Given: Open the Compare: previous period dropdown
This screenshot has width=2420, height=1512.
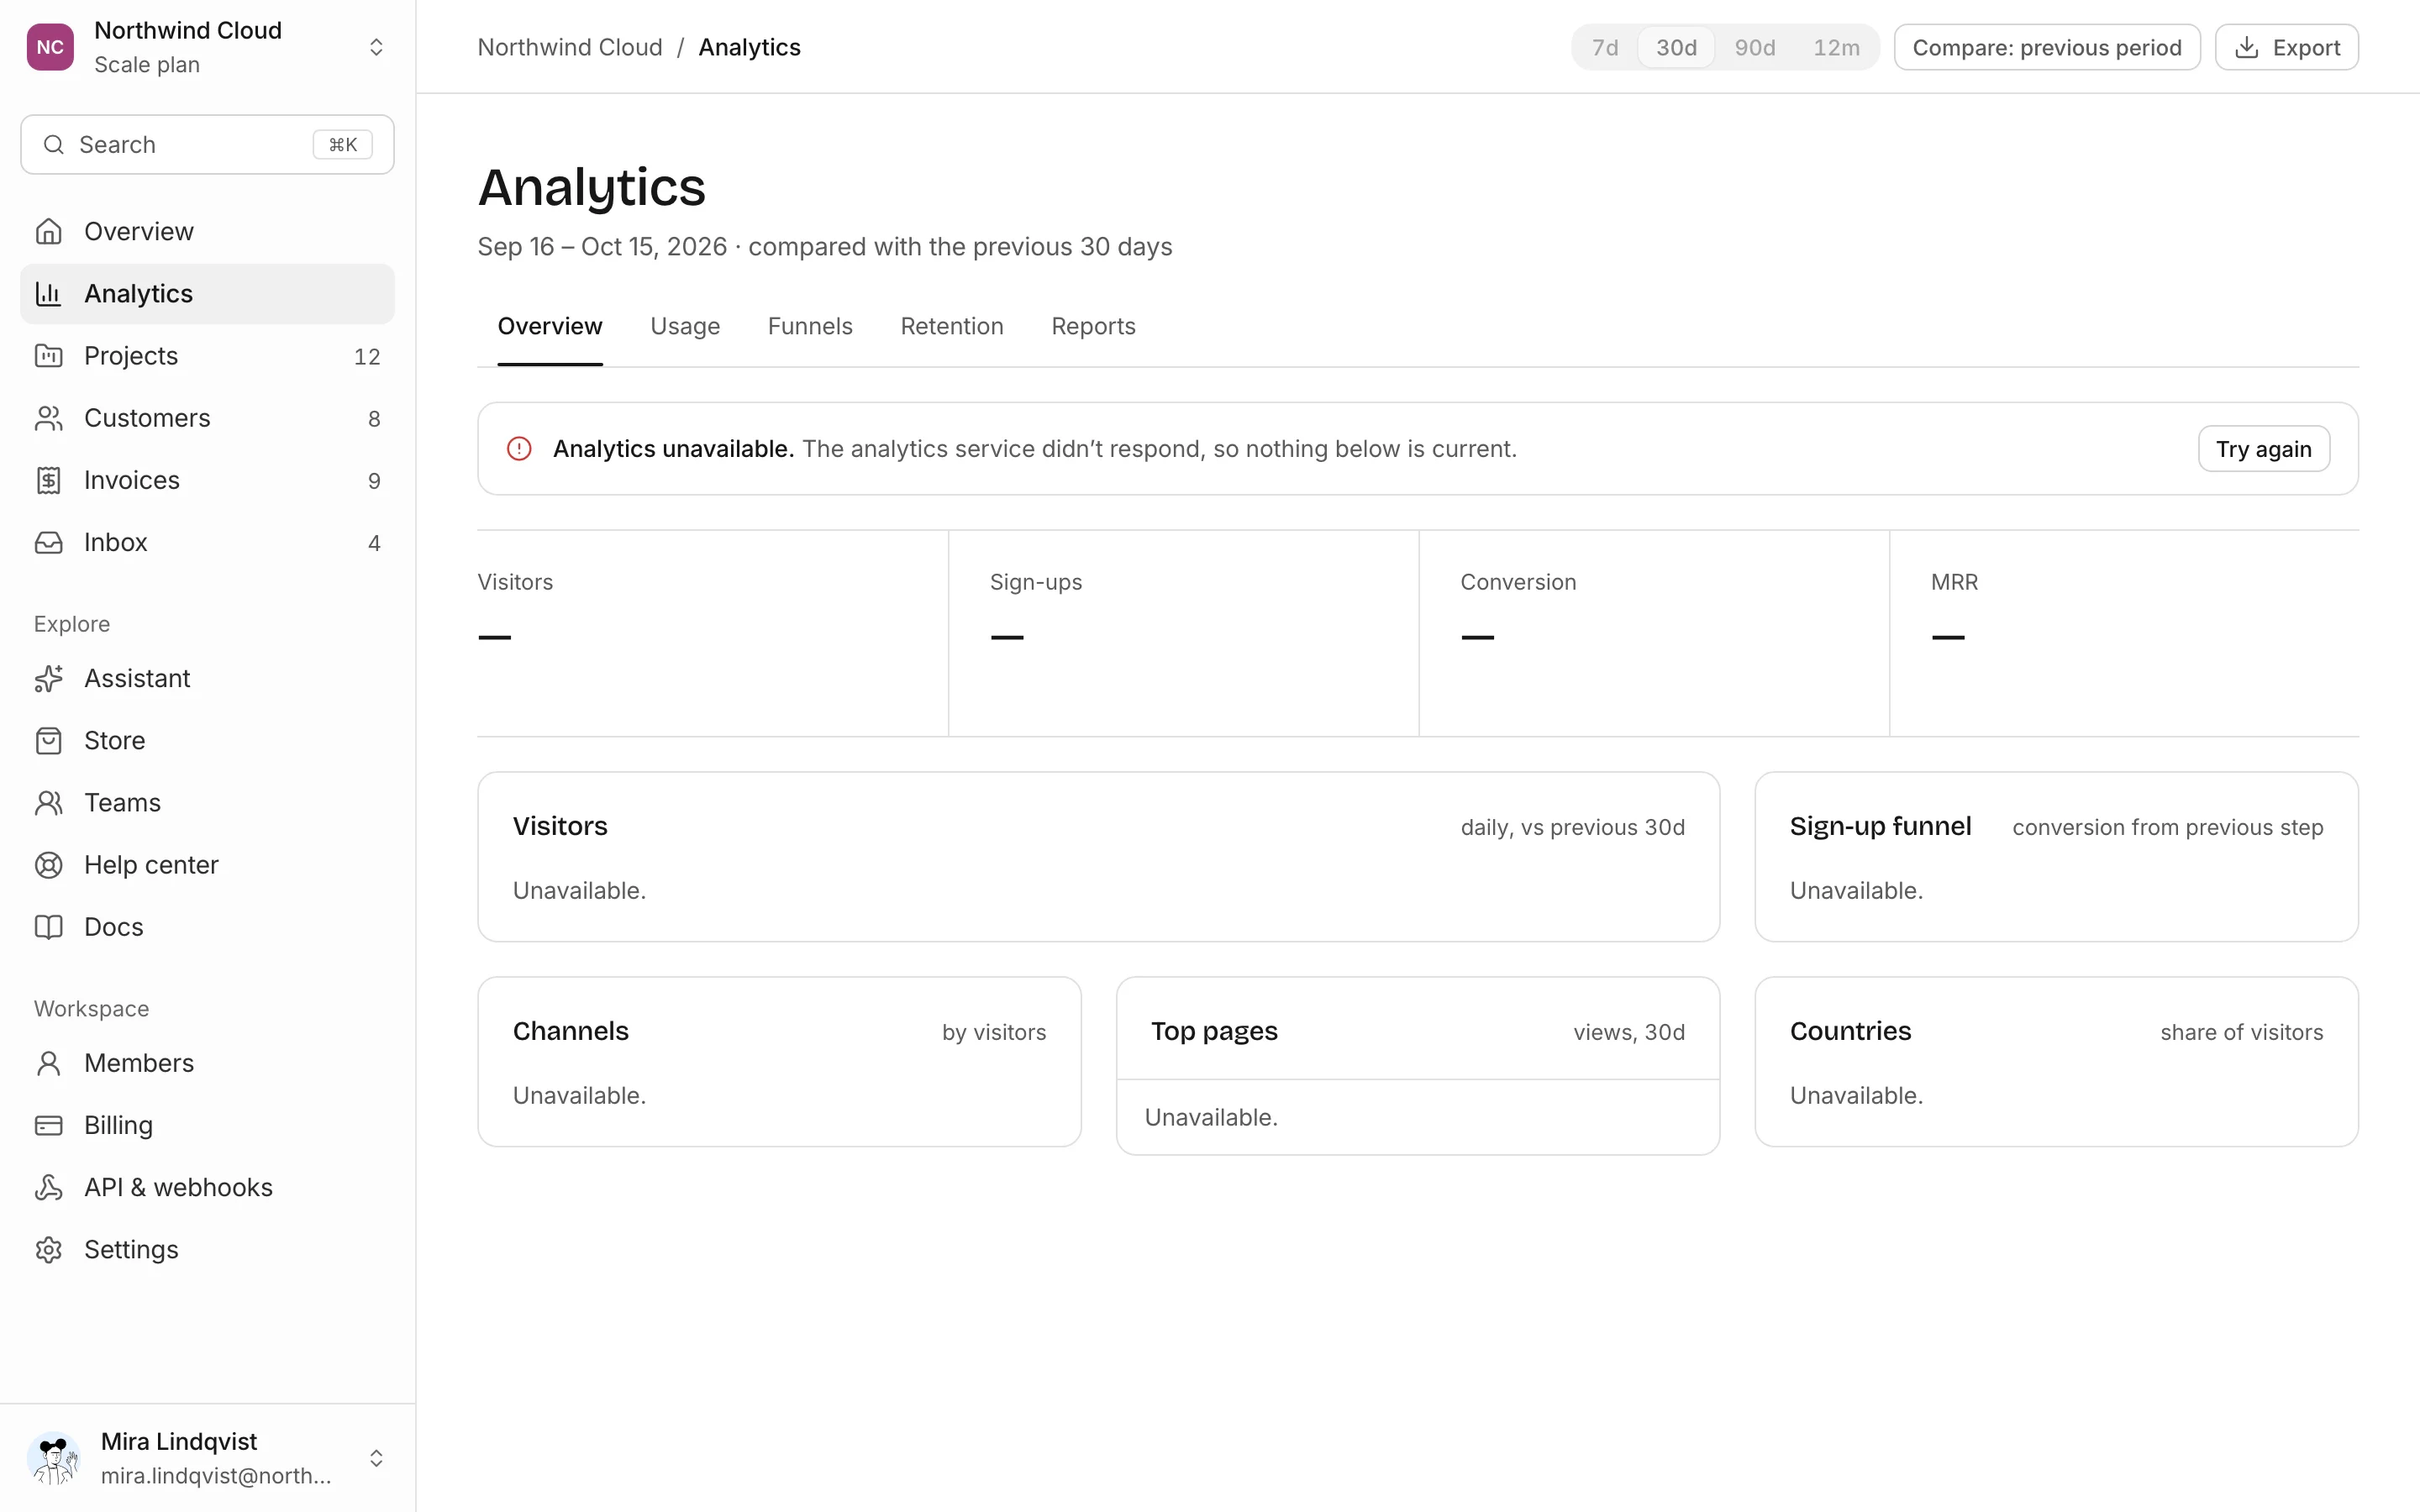Looking at the screenshot, I should click(2046, 47).
